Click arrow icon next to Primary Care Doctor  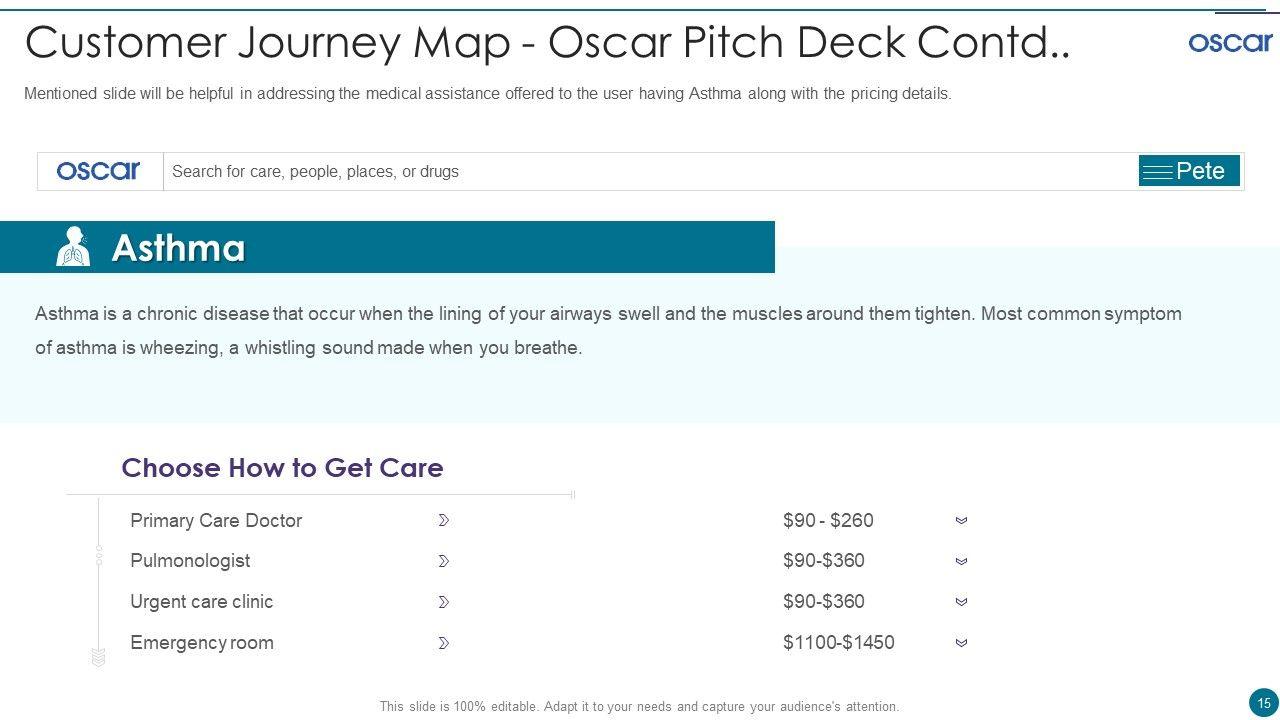[443, 521]
